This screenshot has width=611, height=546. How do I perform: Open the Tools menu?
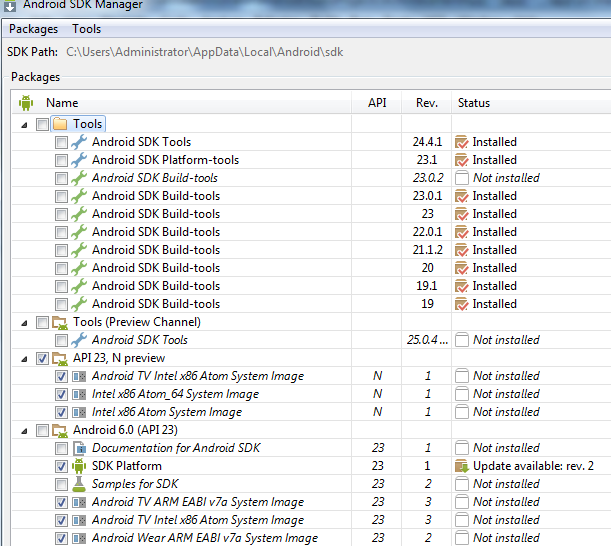[x=86, y=29]
